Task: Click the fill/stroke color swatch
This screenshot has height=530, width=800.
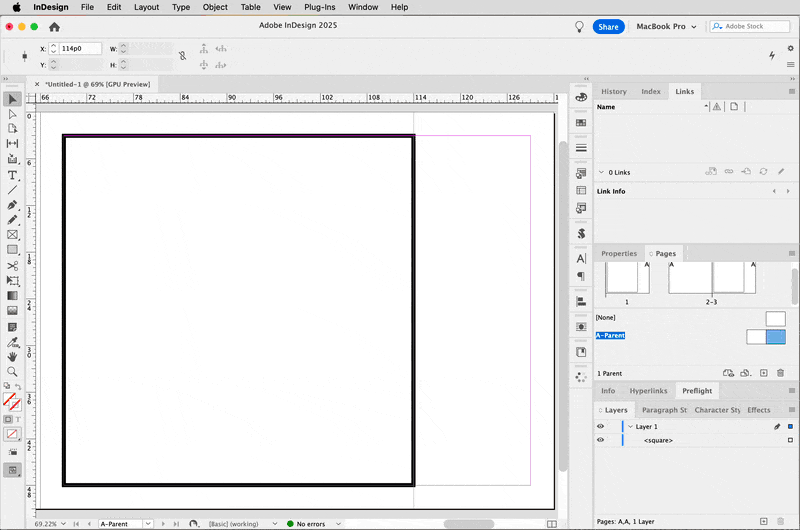Action: tap(11, 401)
